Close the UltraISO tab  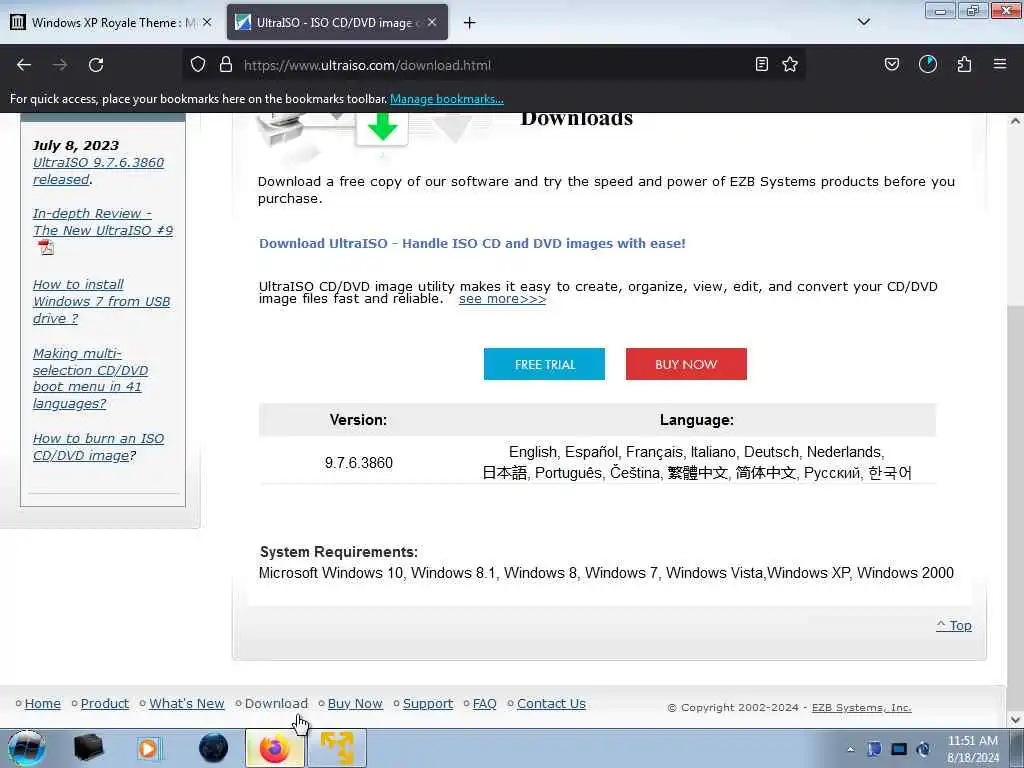click(x=432, y=22)
